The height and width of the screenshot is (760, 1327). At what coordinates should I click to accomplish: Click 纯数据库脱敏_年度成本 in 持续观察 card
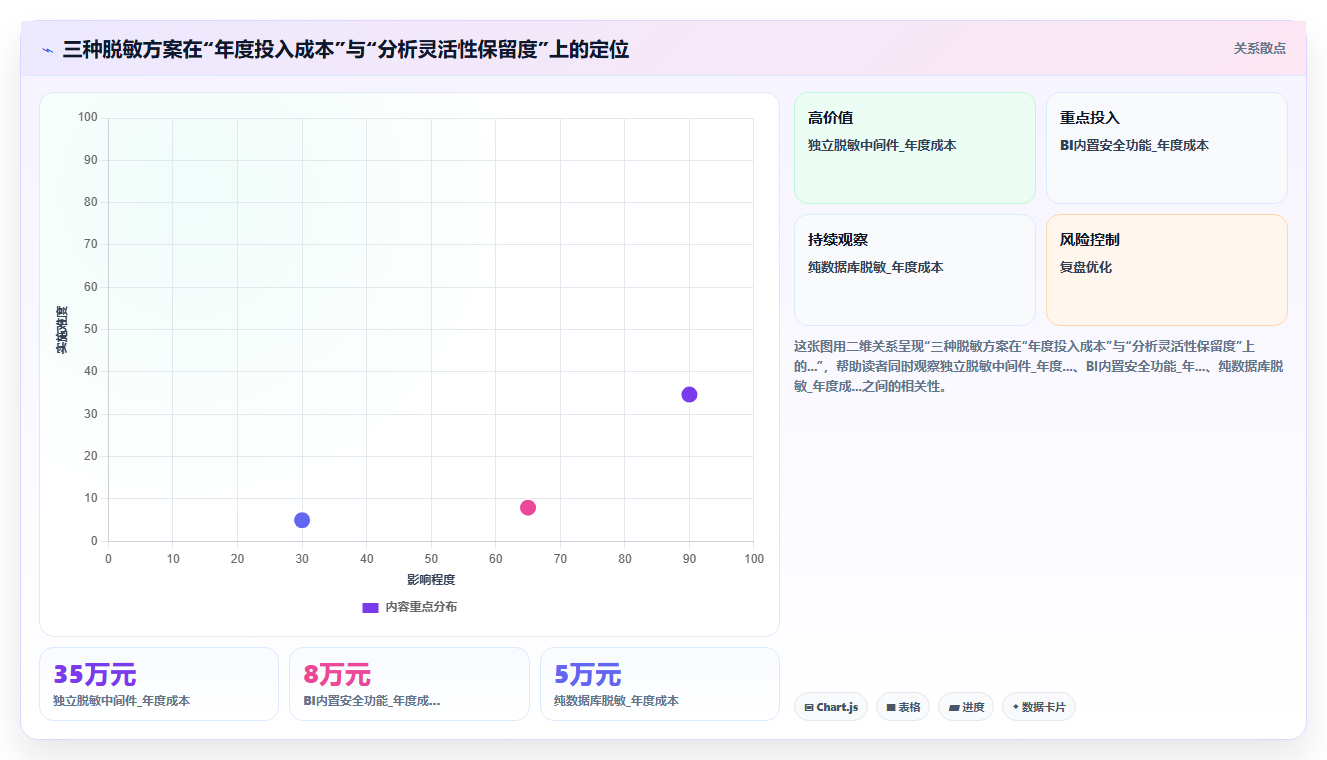(x=876, y=267)
